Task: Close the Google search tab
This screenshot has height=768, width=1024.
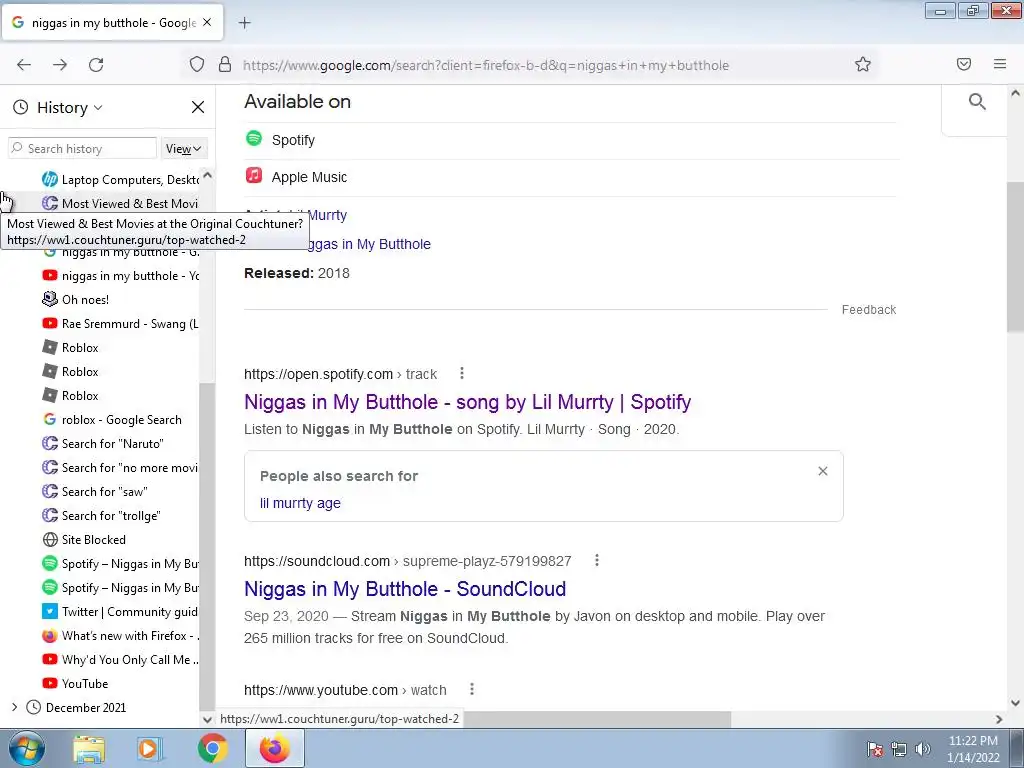Action: click(x=207, y=22)
